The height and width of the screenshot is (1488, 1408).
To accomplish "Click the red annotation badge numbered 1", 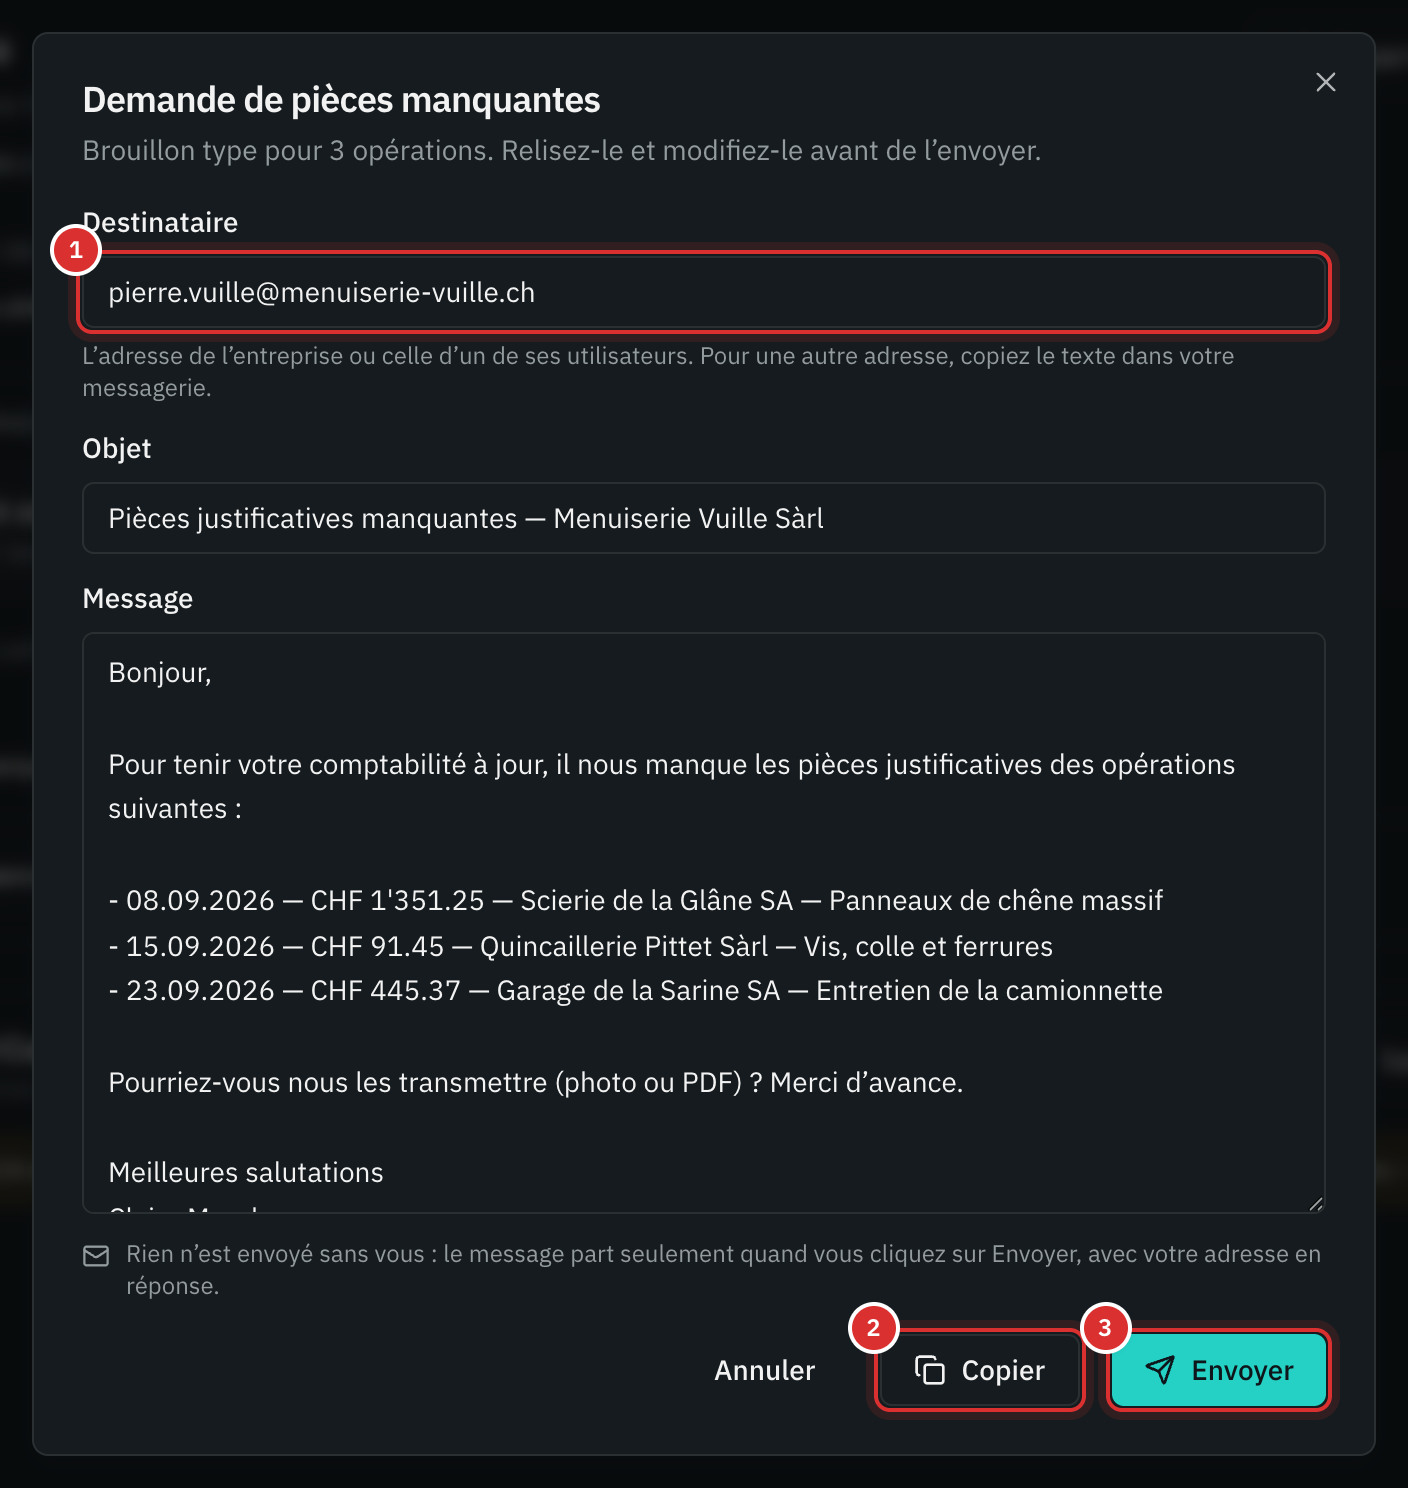I will tap(76, 250).
